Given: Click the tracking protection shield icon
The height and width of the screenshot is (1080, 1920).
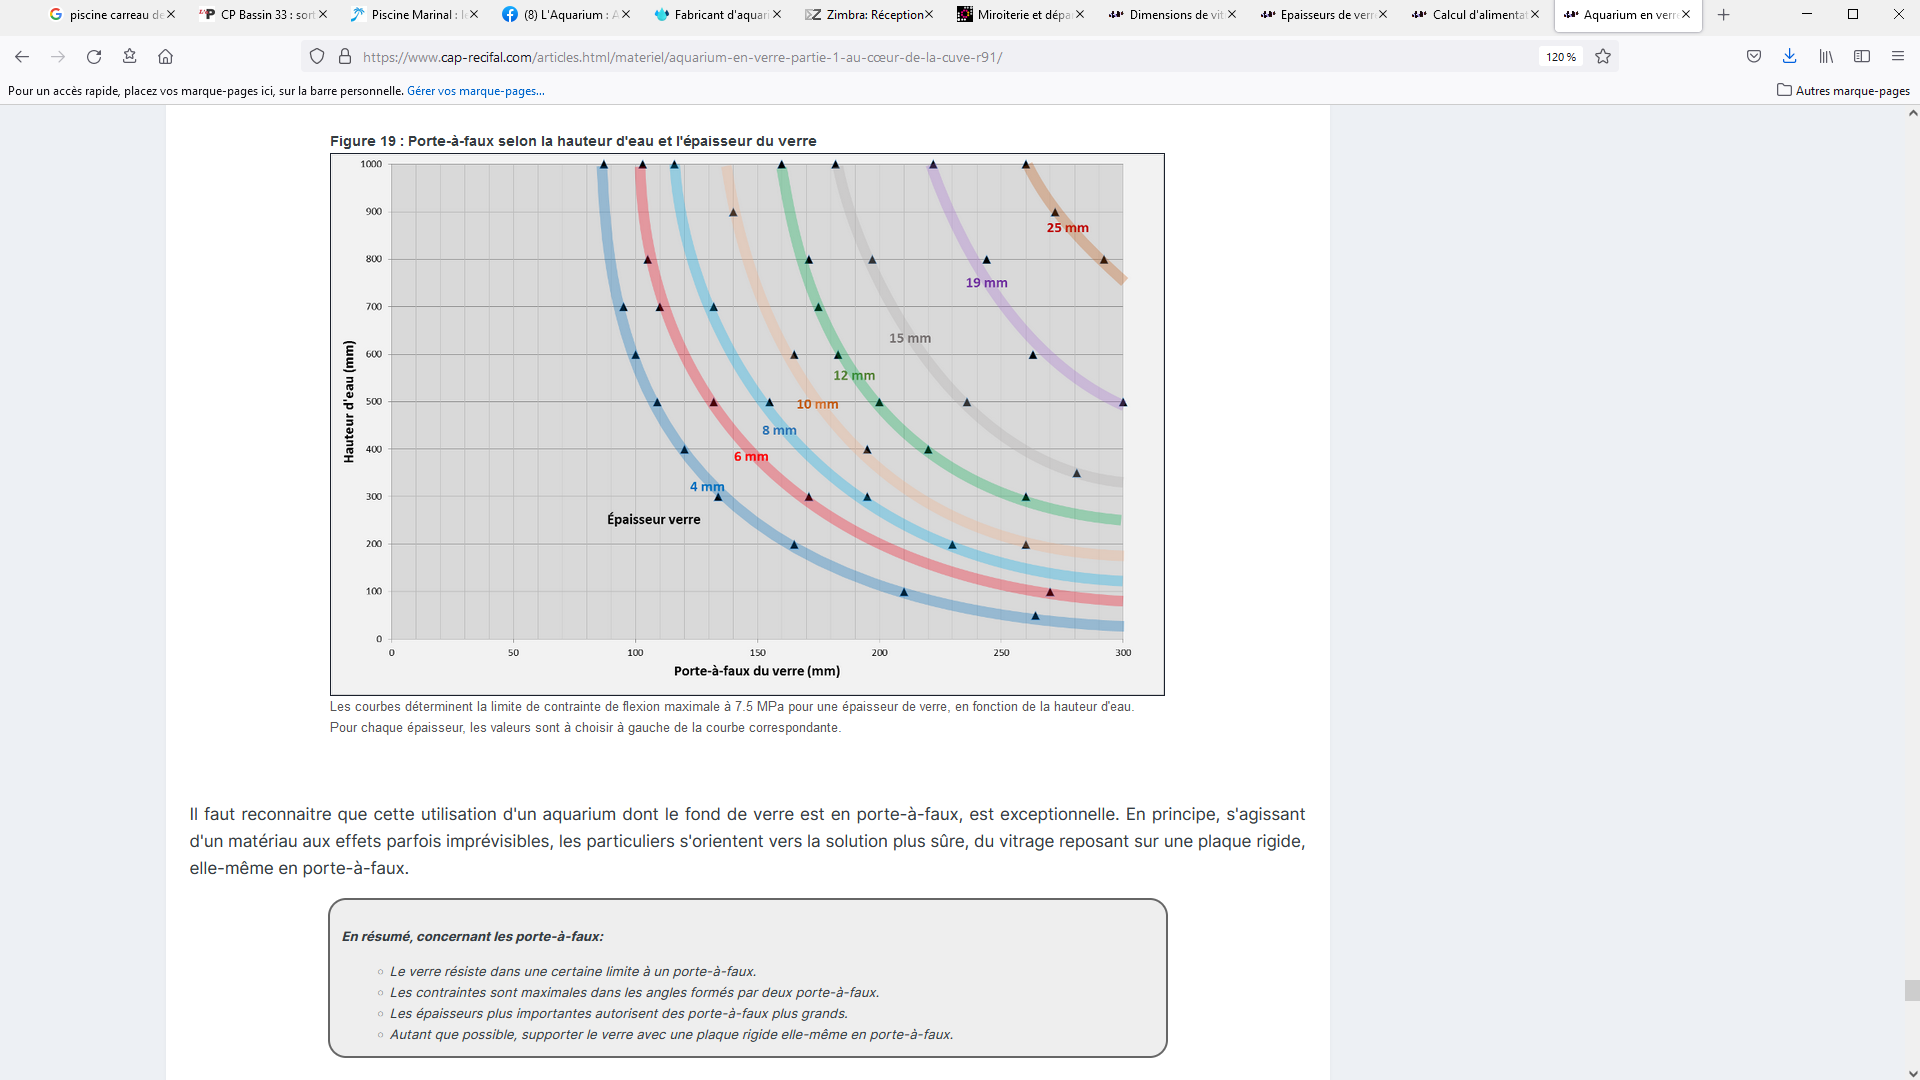Looking at the screenshot, I should 317,57.
